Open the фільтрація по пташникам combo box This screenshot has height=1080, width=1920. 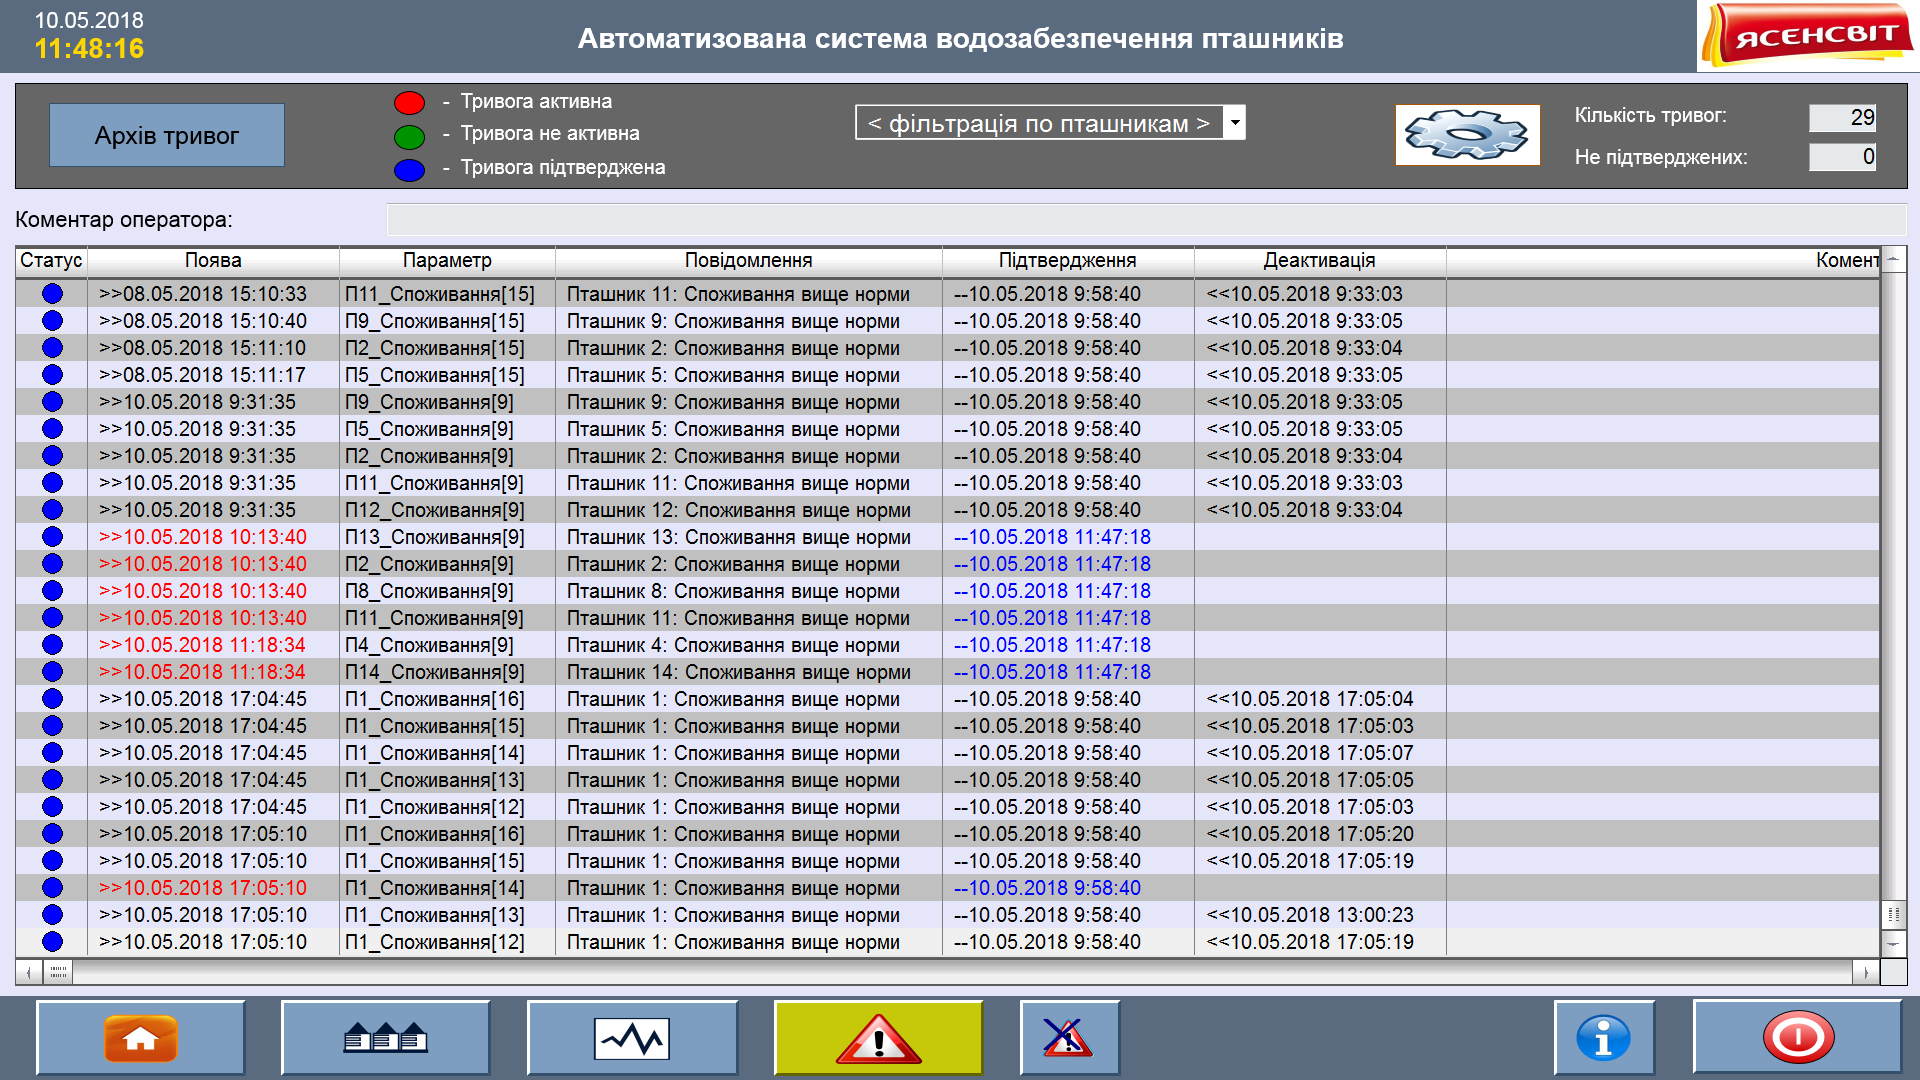tap(1039, 123)
